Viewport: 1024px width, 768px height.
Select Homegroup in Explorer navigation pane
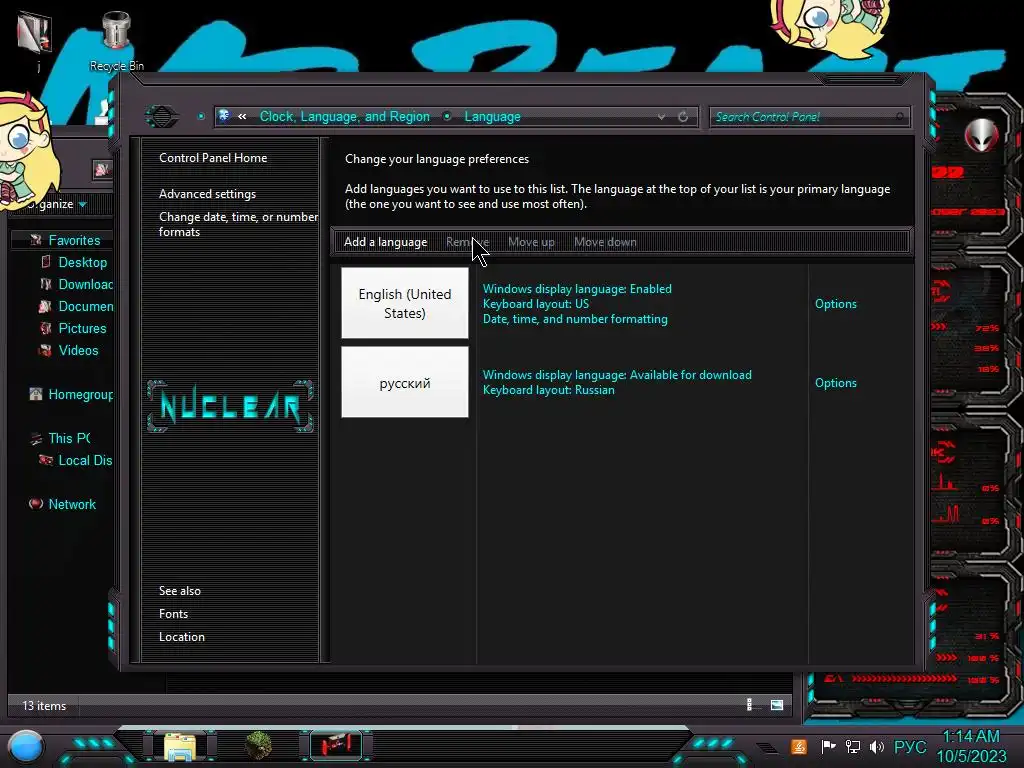[80, 394]
